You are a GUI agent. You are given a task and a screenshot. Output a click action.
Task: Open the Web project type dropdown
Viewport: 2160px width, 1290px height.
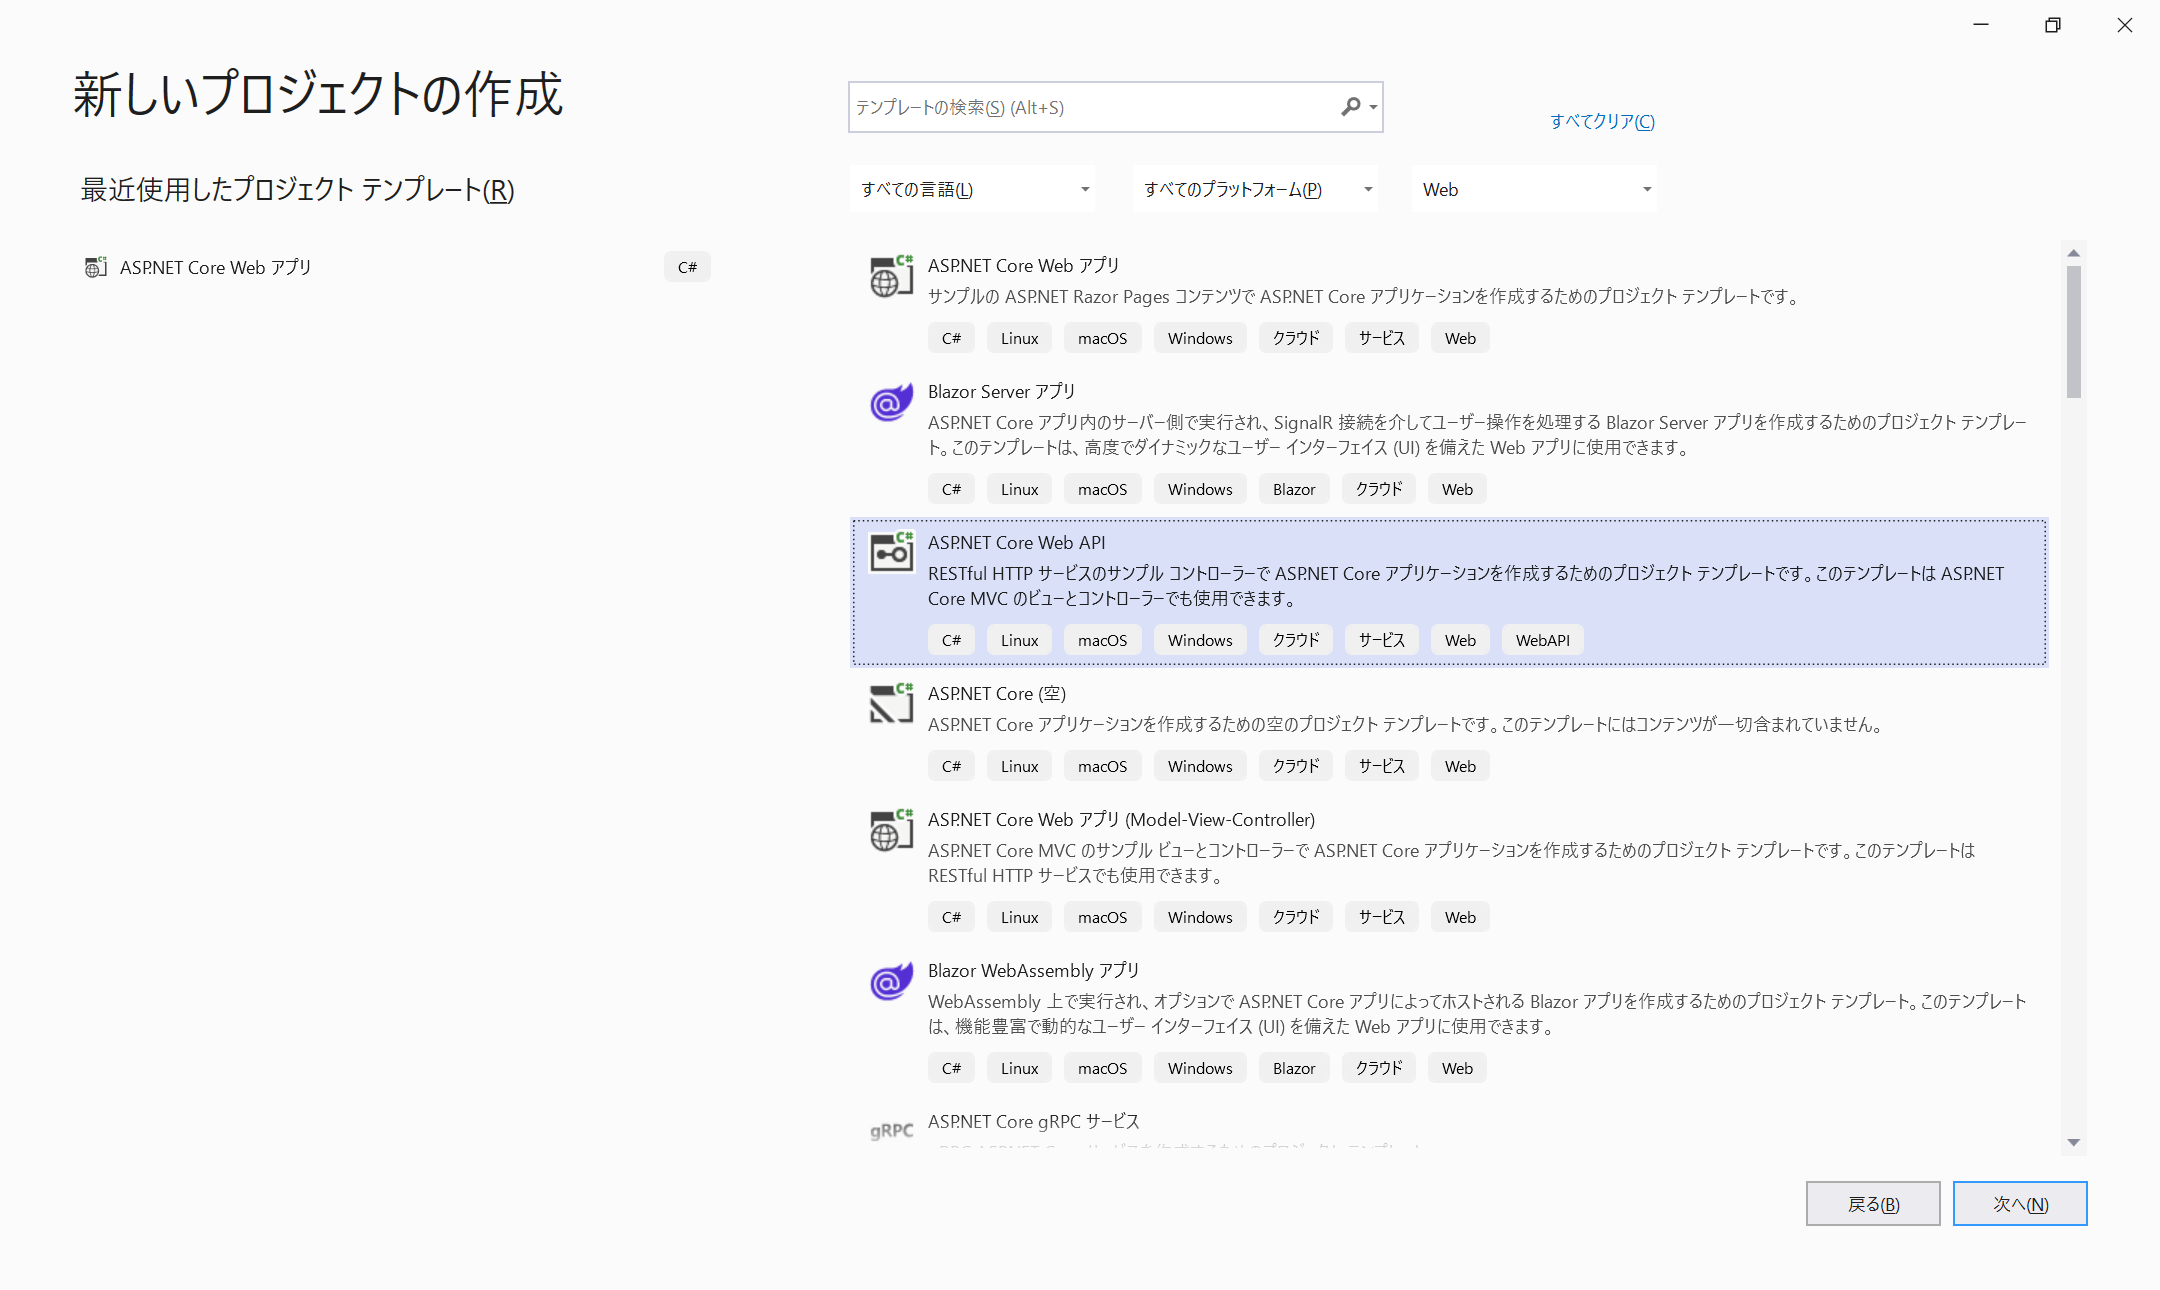point(1534,189)
